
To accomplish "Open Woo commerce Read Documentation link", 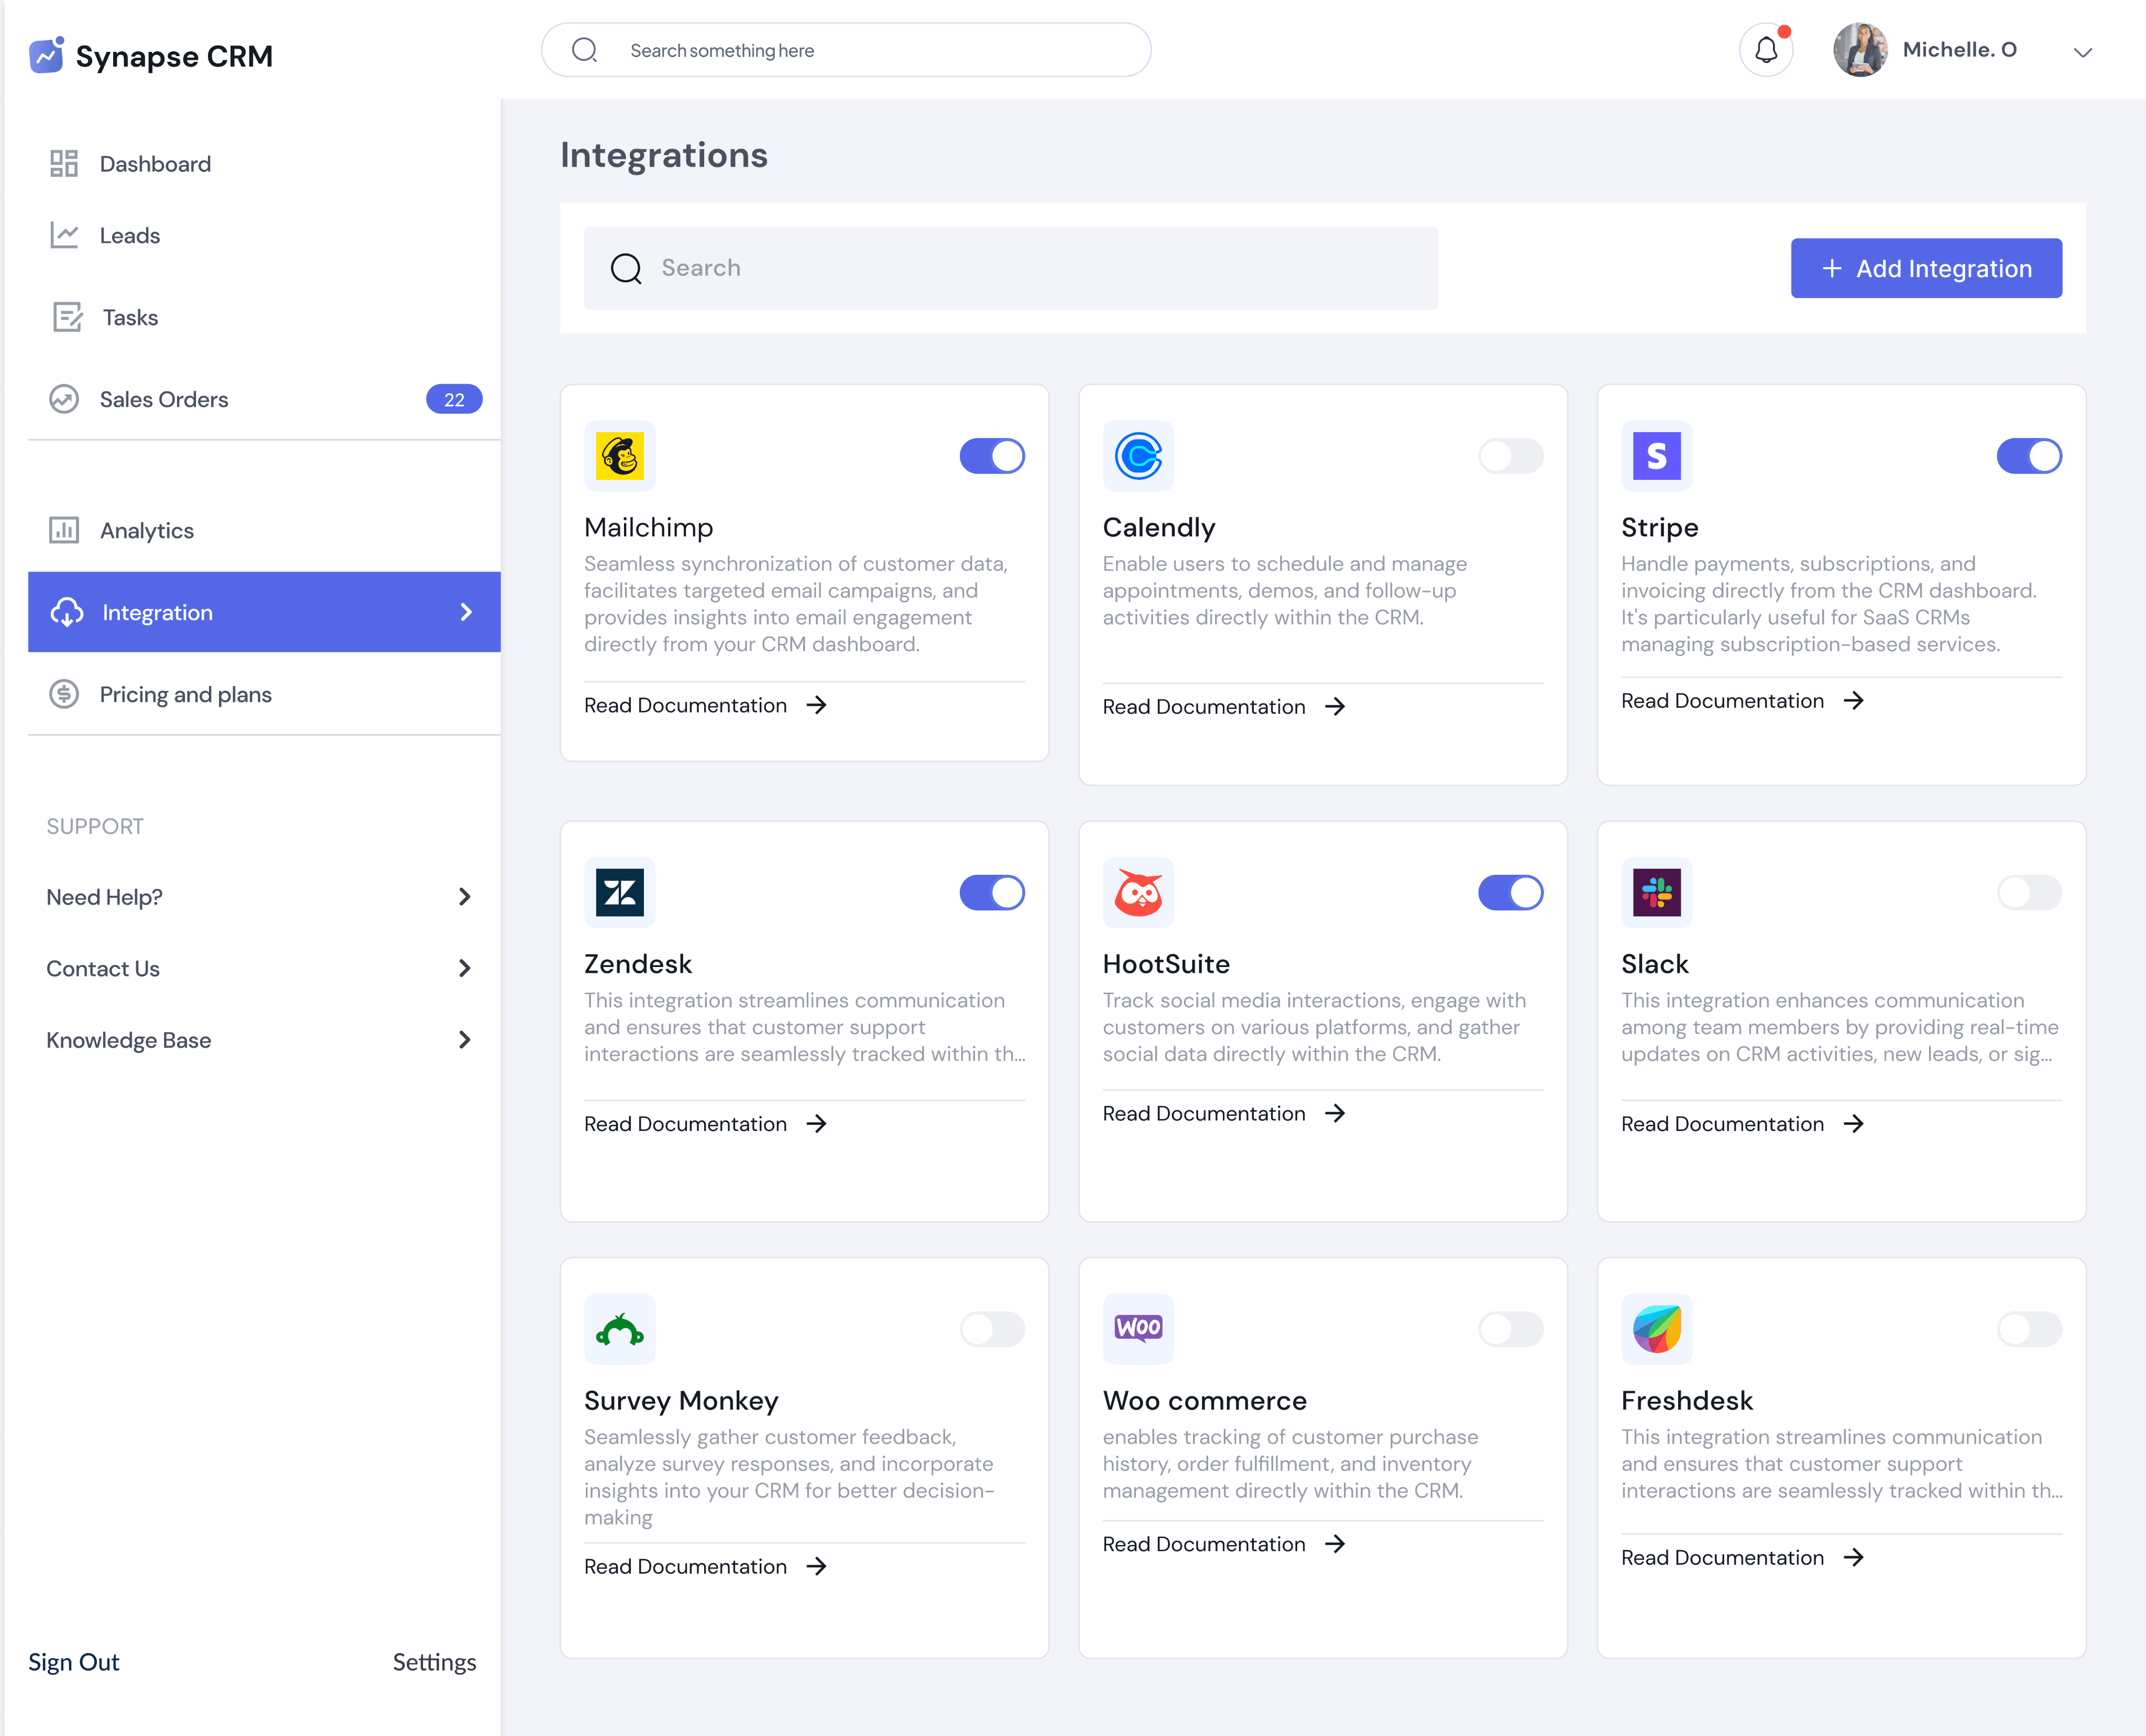I will tap(1224, 1544).
